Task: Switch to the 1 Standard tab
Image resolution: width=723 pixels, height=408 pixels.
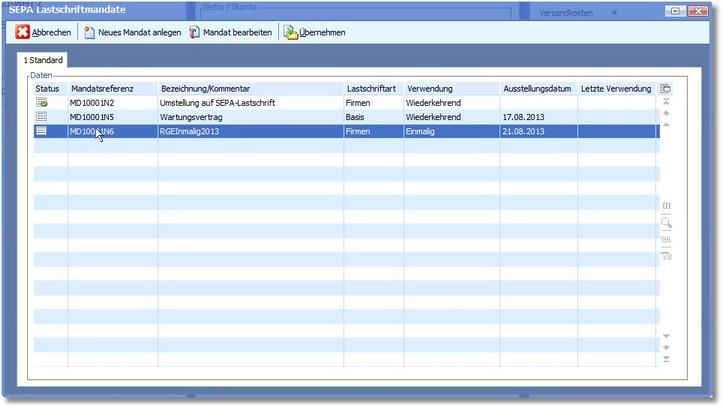Action: 43,61
